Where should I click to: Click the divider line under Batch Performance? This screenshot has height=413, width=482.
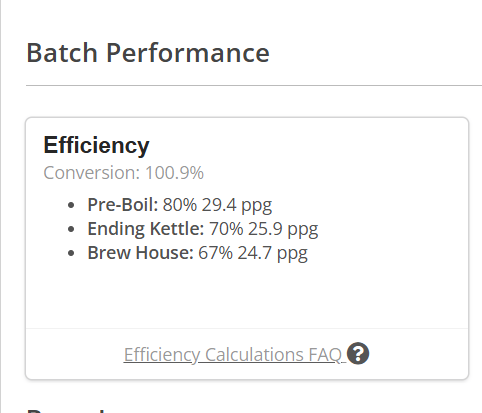tap(254, 86)
